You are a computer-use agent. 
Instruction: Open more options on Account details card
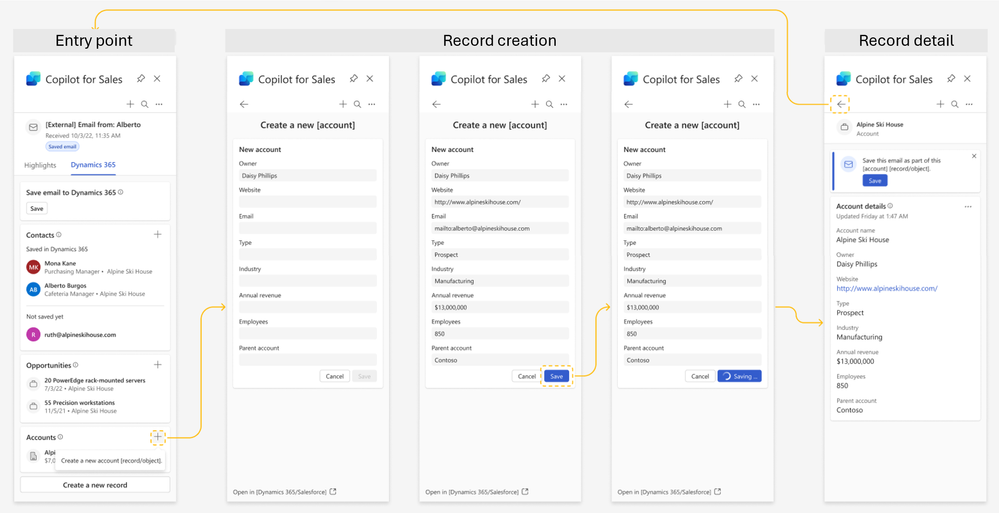point(968,206)
